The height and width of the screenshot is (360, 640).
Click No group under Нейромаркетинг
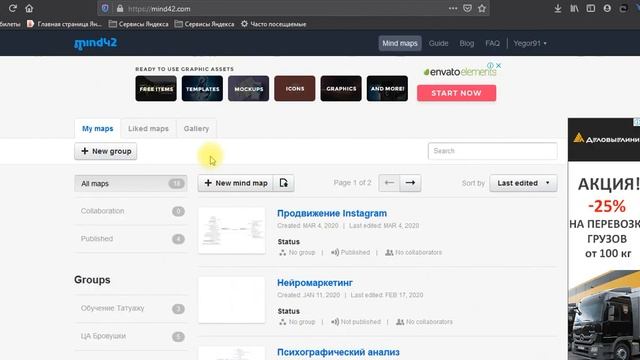click(x=297, y=322)
